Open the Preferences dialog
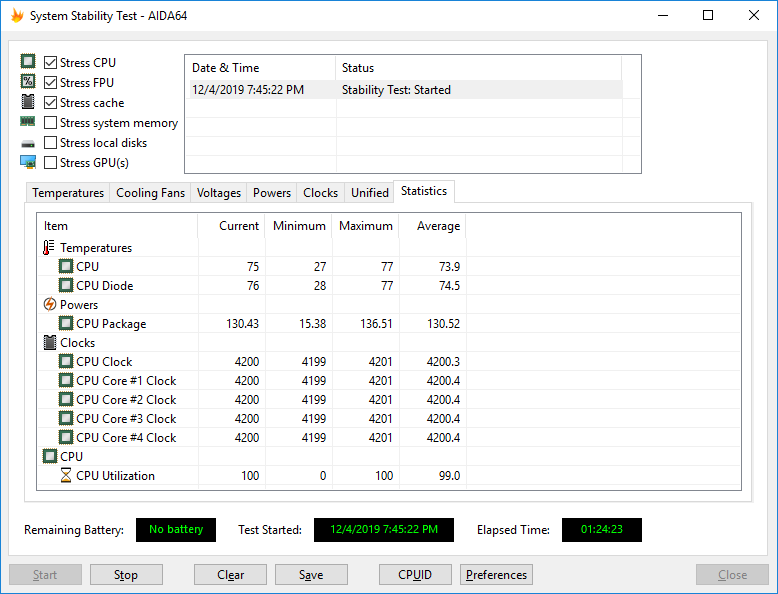This screenshot has height=594, width=778. (496, 575)
